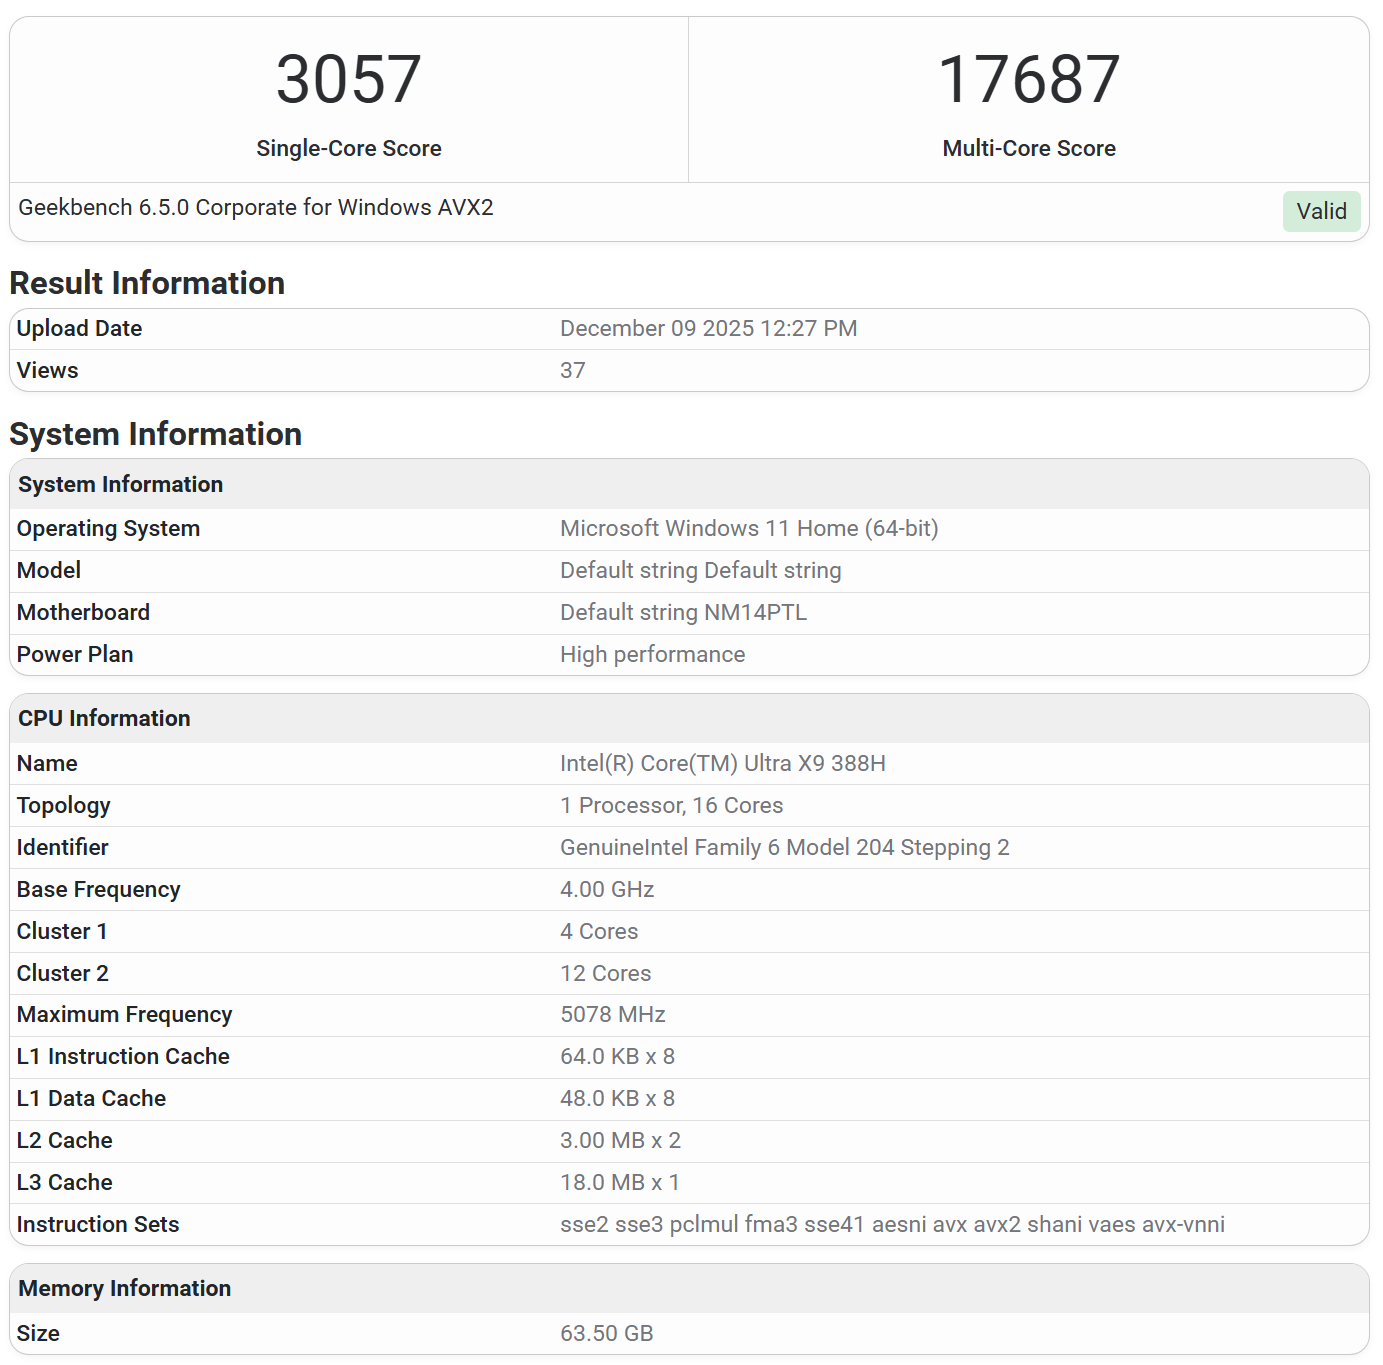The image size is (1383, 1365).
Task: Select the Instruction Sets list text
Action: click(x=892, y=1224)
